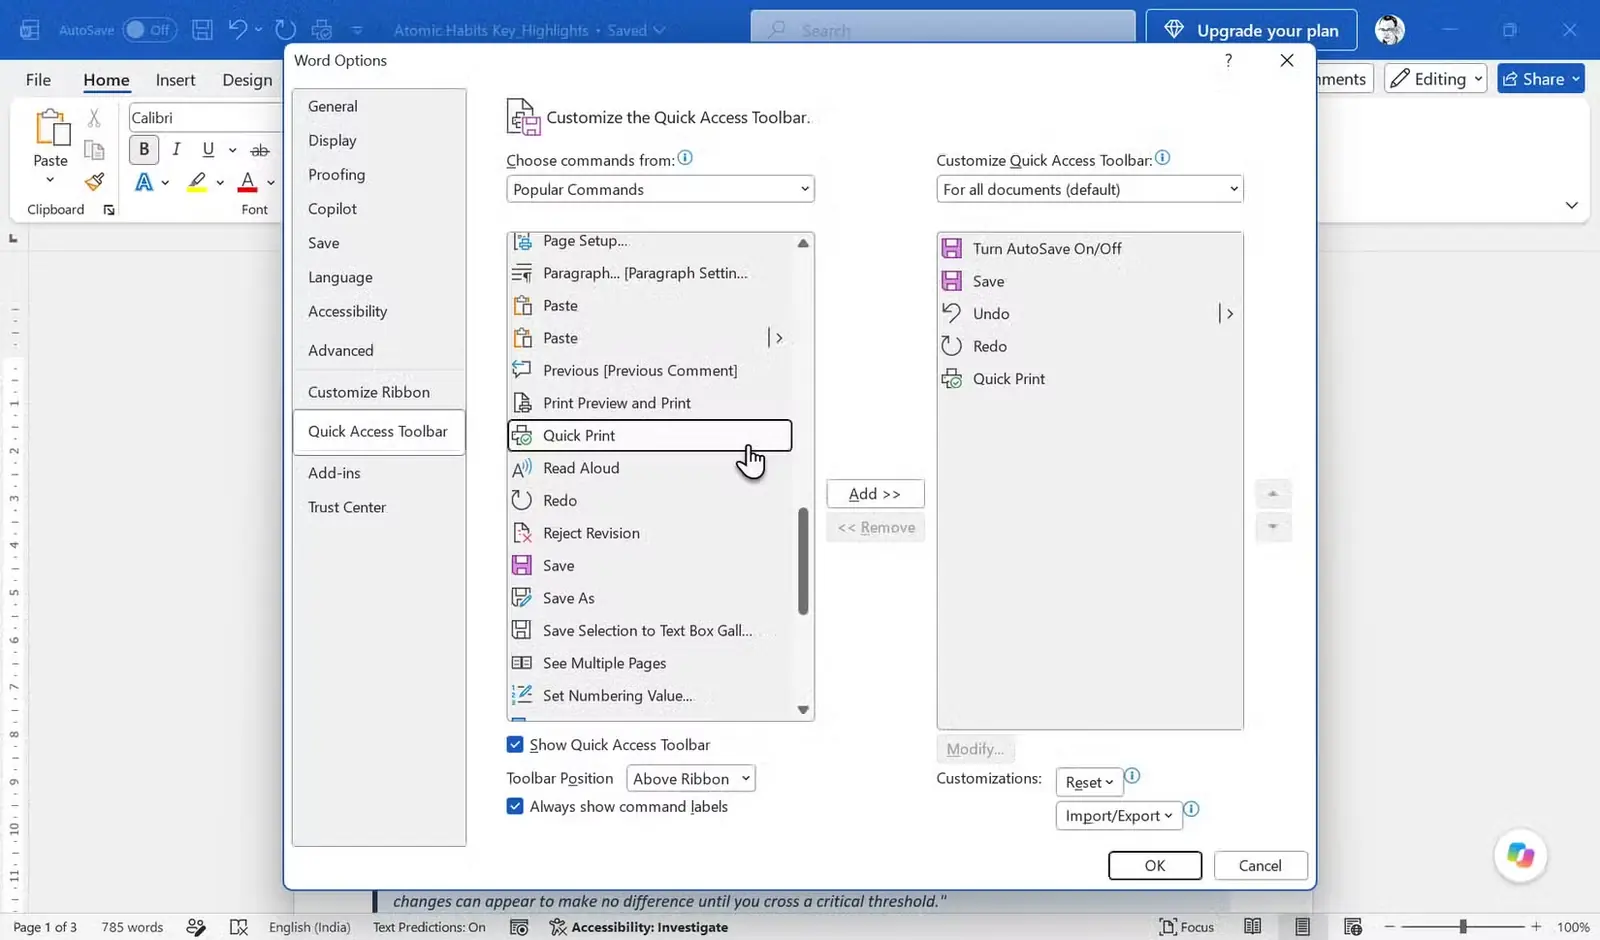Viewport: 1600px width, 940px height.
Task: Open the Copilot floating button
Action: click(1520, 855)
